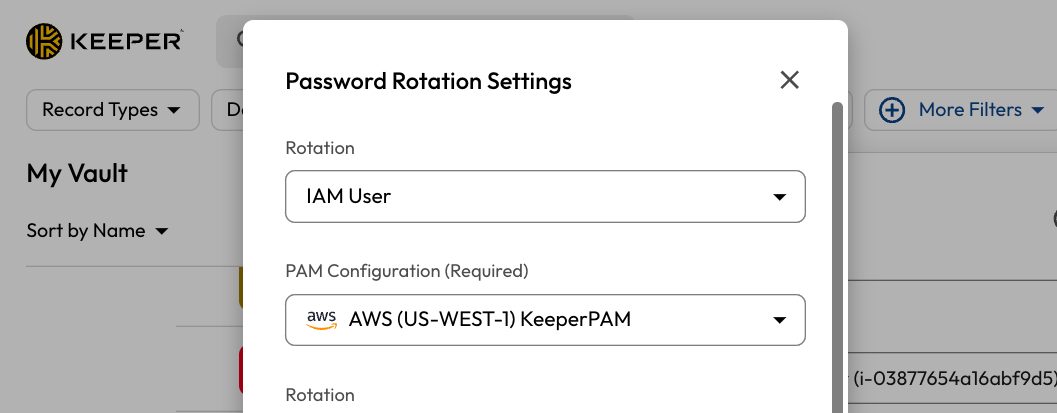Click the Keeper logo emblem
Screen dimensions: 1057x413
pos(44,40)
